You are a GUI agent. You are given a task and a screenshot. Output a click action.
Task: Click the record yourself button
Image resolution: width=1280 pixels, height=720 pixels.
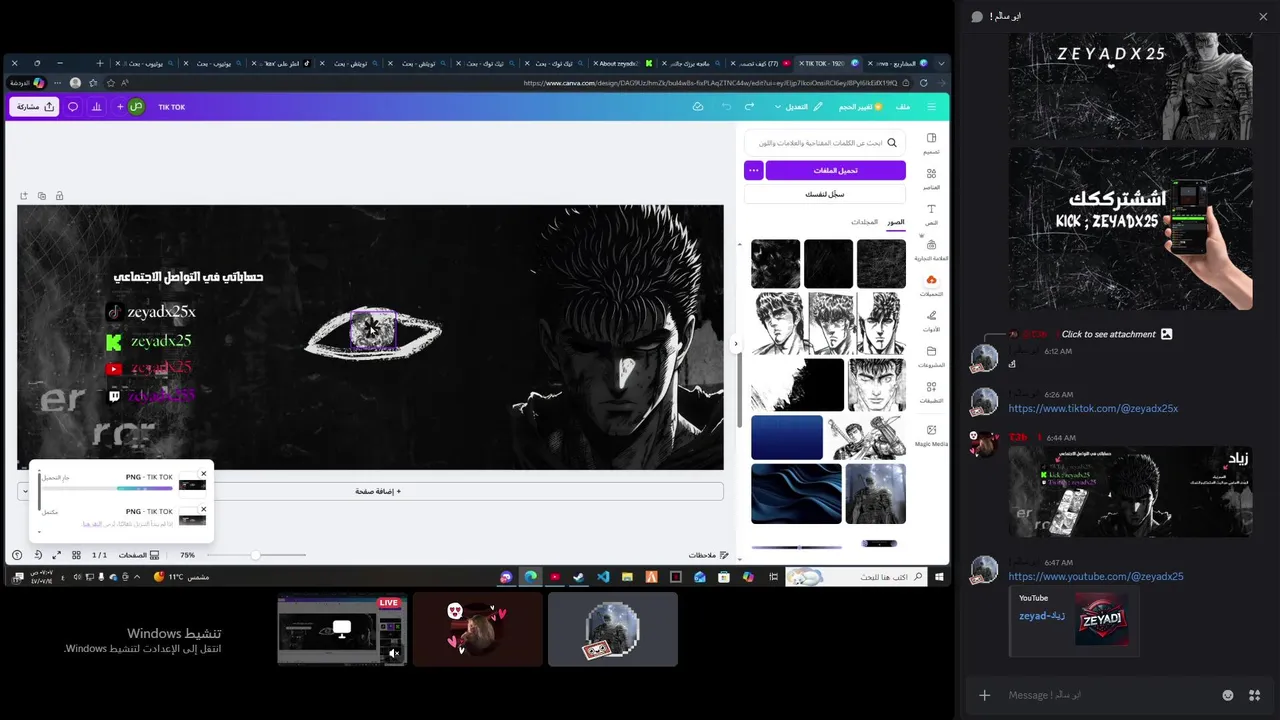point(825,194)
